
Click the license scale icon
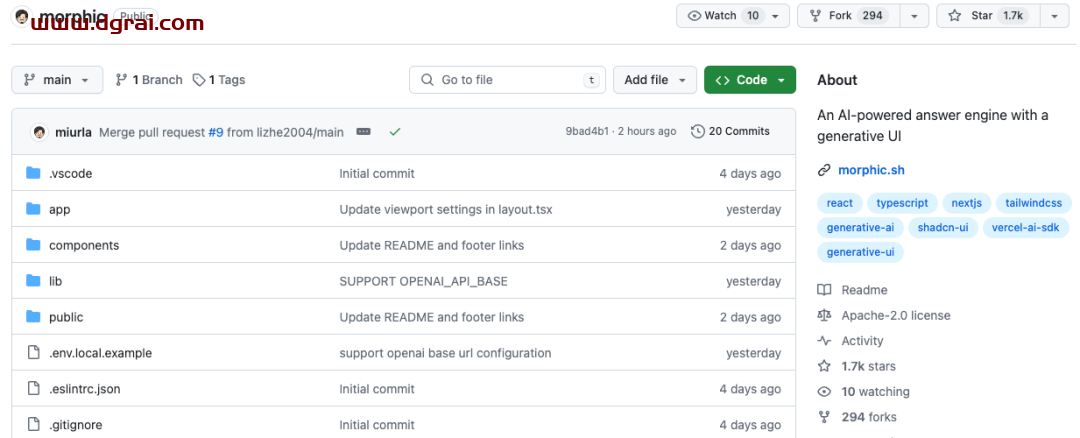(824, 315)
